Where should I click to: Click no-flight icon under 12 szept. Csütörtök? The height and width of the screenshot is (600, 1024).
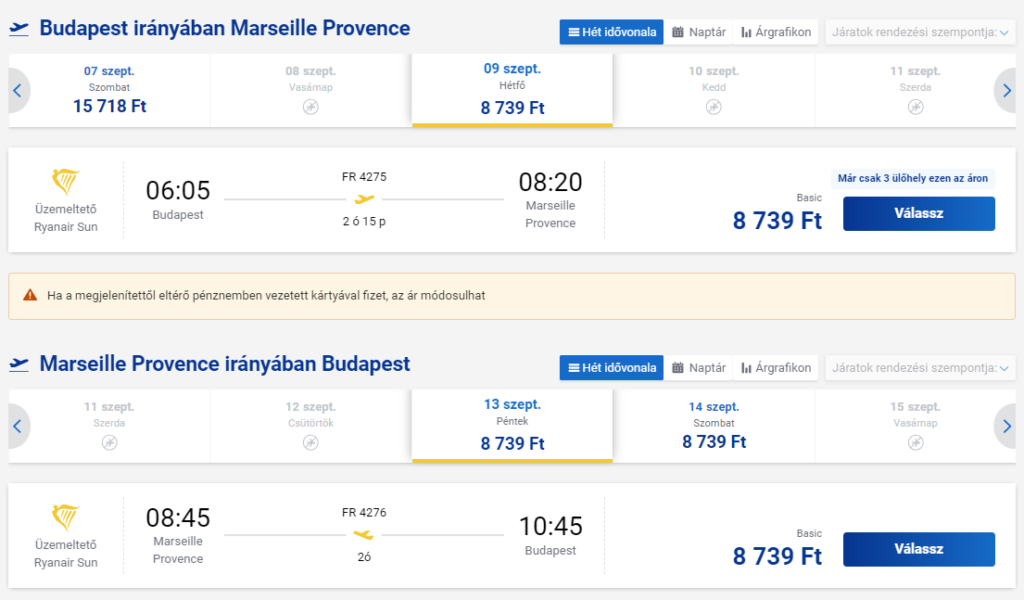point(310,442)
